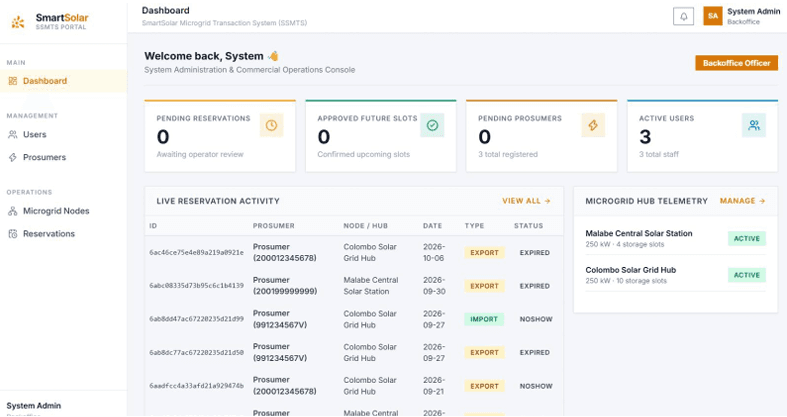Click View All reservation activity link

tap(526, 201)
